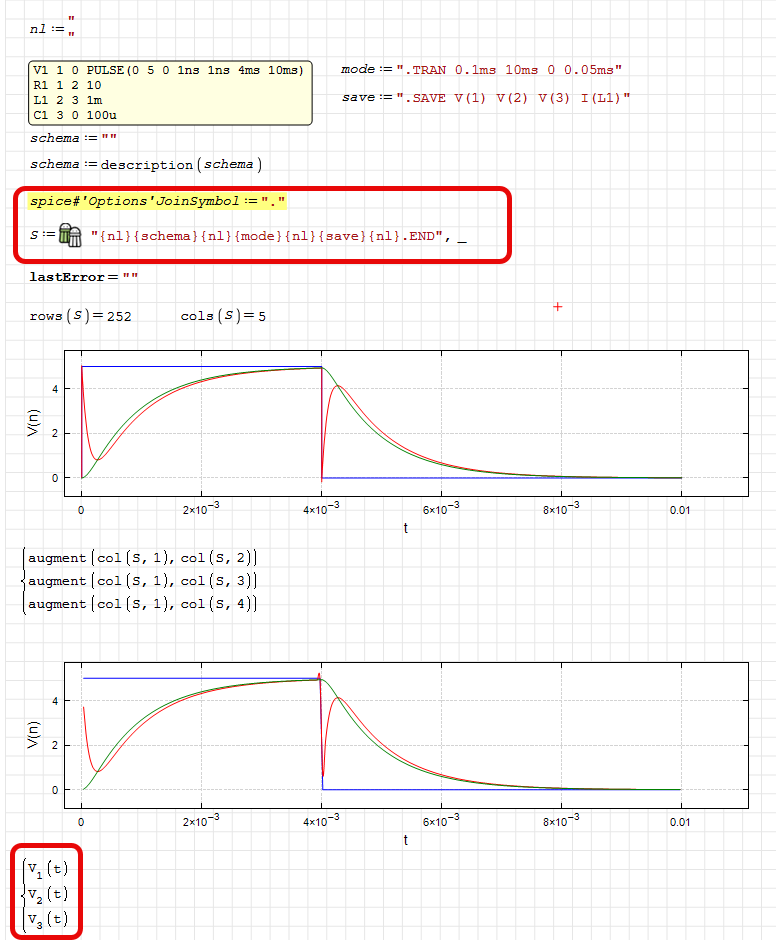Click the empty underscore placeholder after .END
The image size is (776, 940).
point(462,237)
